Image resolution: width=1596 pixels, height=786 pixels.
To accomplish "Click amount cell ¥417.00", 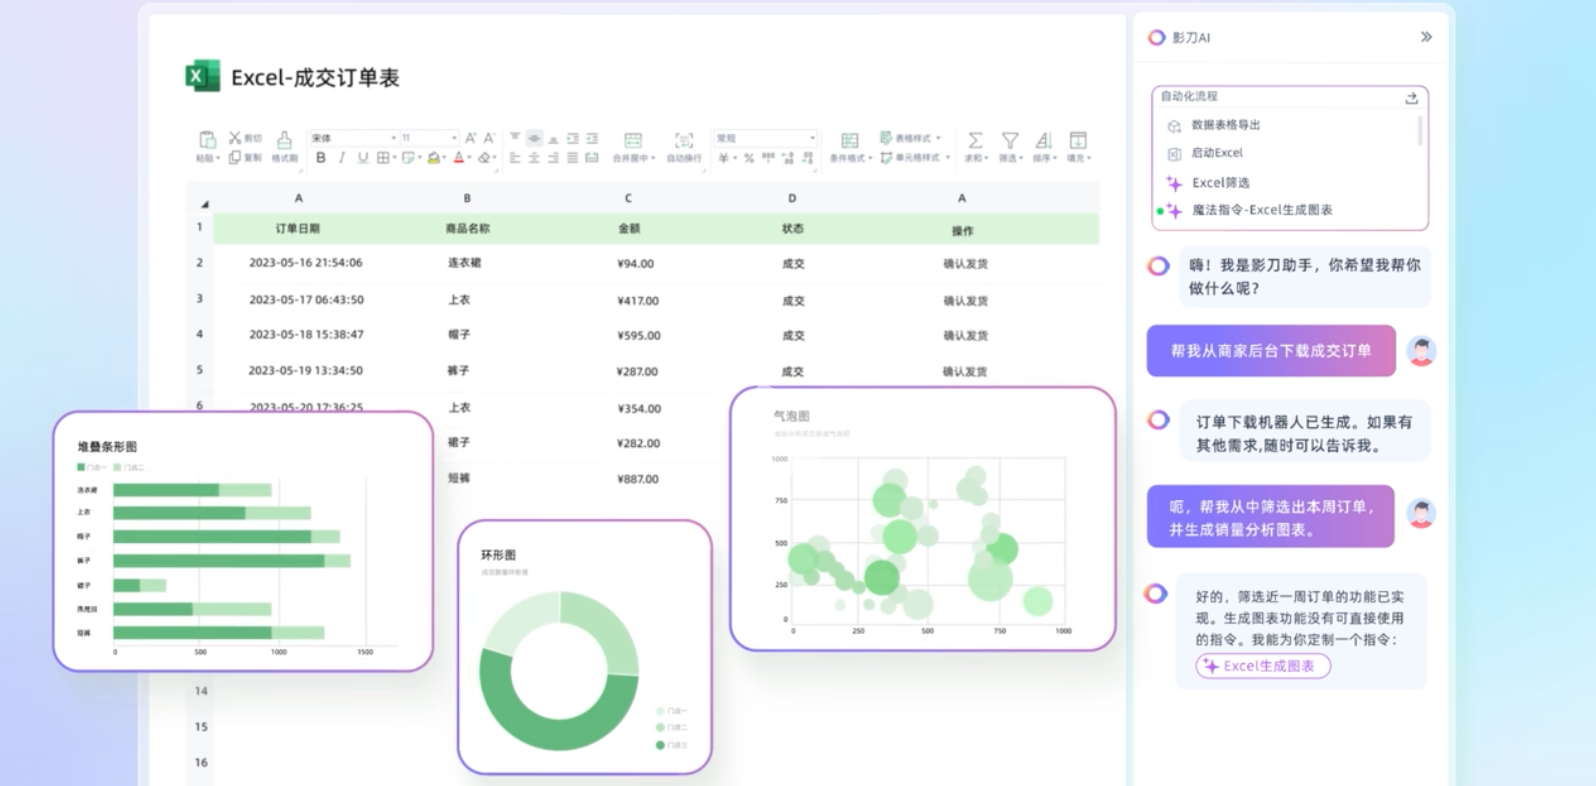I will pos(638,300).
